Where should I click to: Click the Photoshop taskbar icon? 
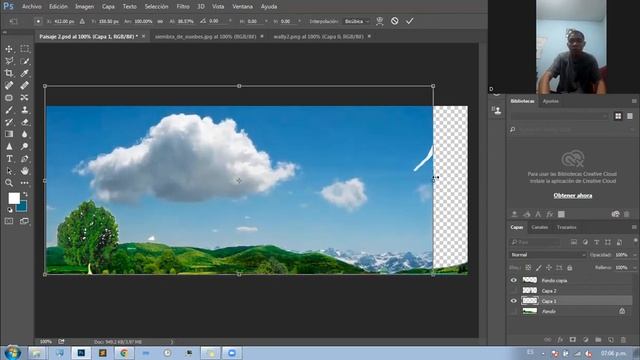[81, 353]
